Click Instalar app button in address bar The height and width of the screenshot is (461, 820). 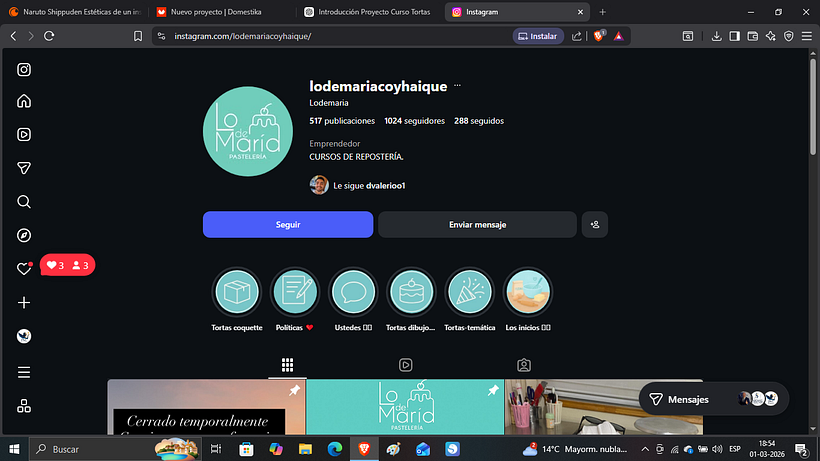point(538,36)
